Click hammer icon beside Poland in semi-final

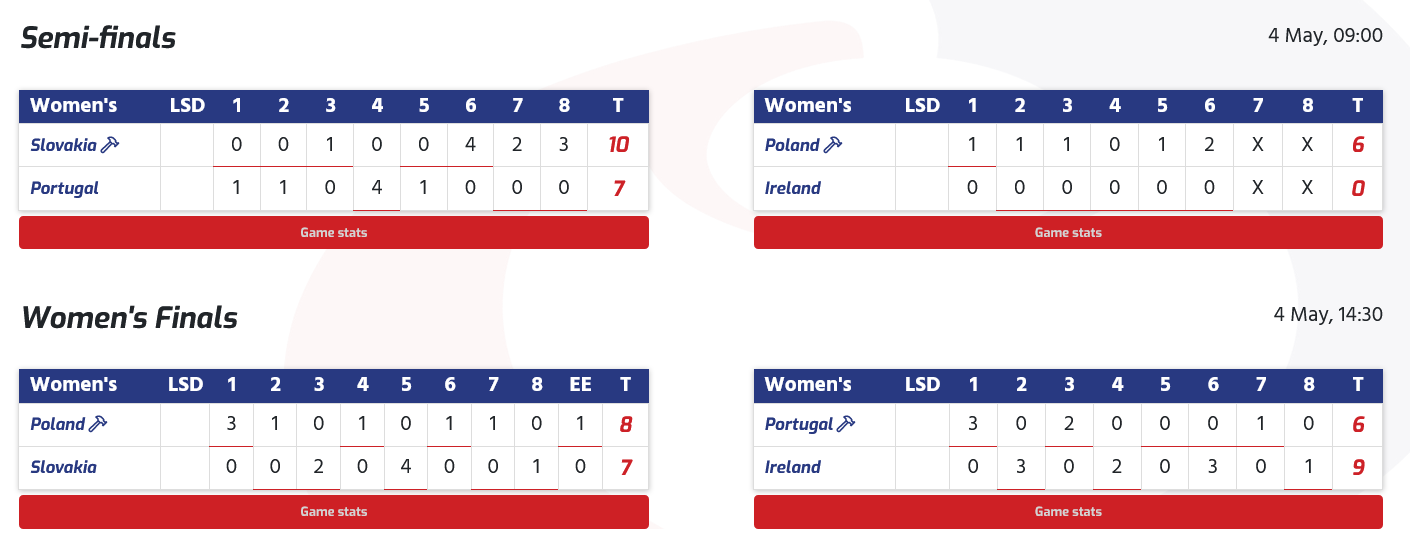[833, 145]
